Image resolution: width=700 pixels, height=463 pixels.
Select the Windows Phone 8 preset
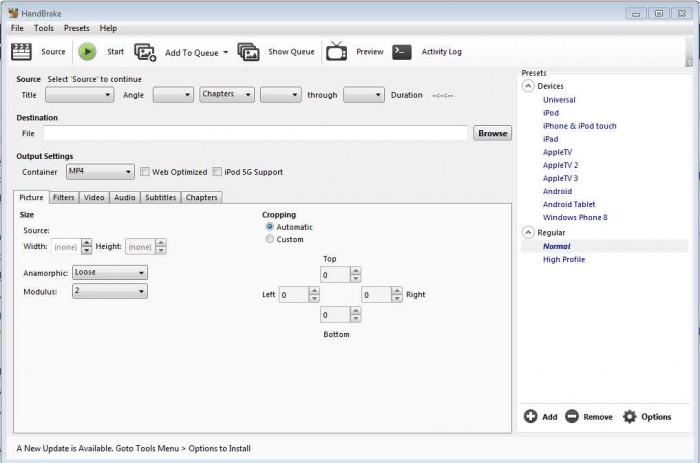pyautogui.click(x=575, y=217)
